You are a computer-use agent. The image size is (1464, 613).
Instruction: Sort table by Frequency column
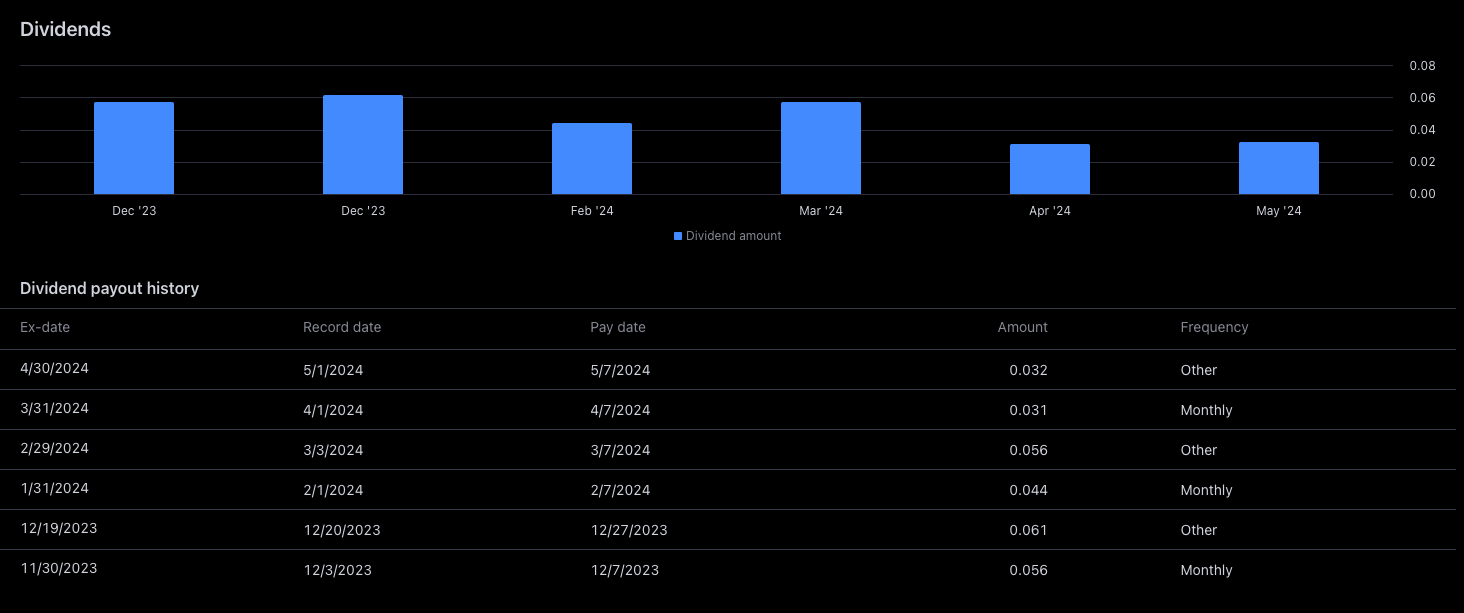pos(1214,327)
